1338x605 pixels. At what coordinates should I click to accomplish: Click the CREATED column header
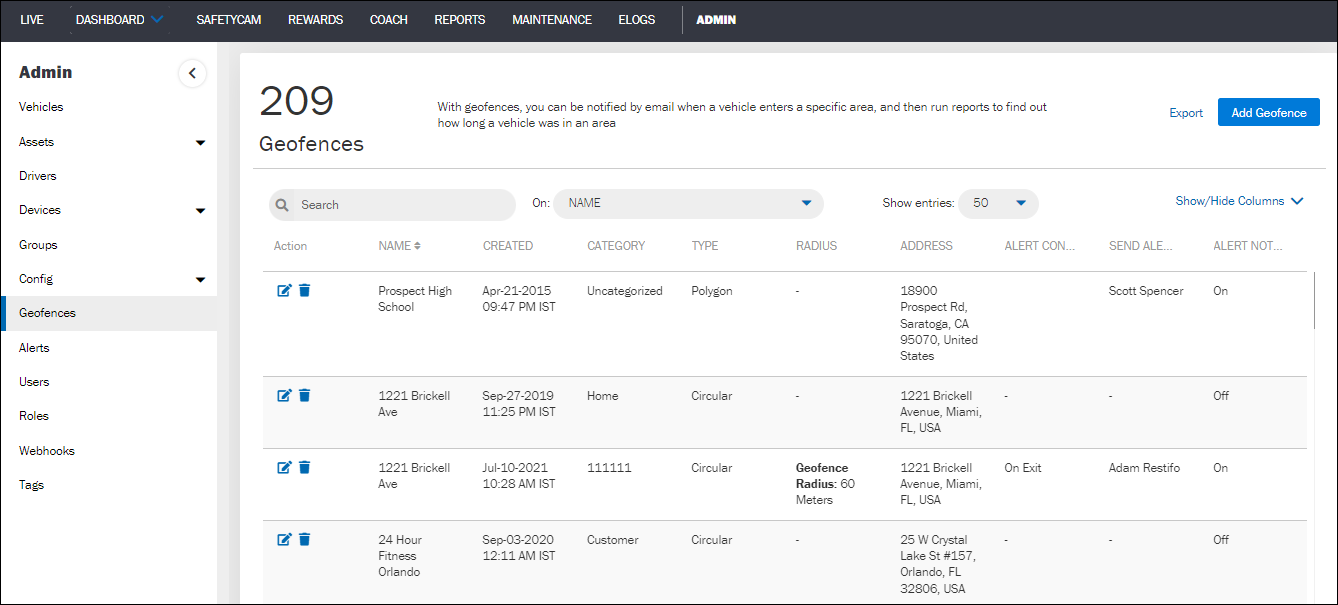coord(508,246)
